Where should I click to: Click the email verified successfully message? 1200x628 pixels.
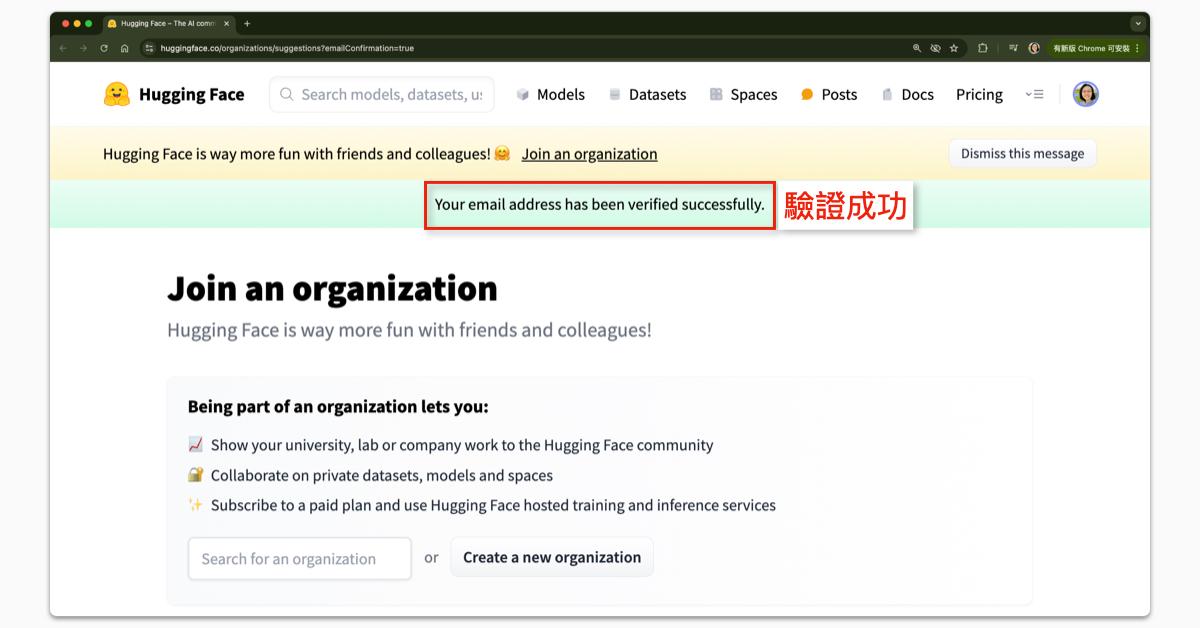(x=600, y=204)
